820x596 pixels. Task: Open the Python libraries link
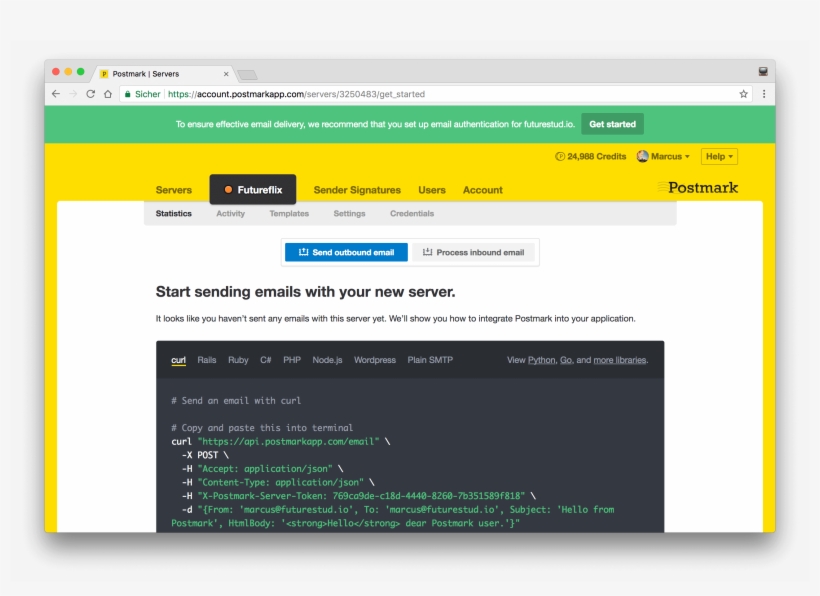[x=541, y=360]
